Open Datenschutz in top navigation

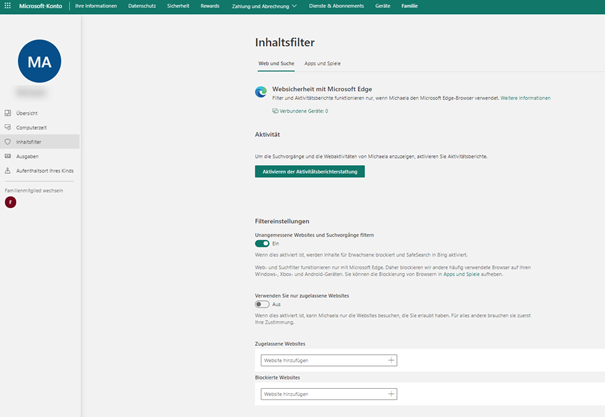[142, 6]
